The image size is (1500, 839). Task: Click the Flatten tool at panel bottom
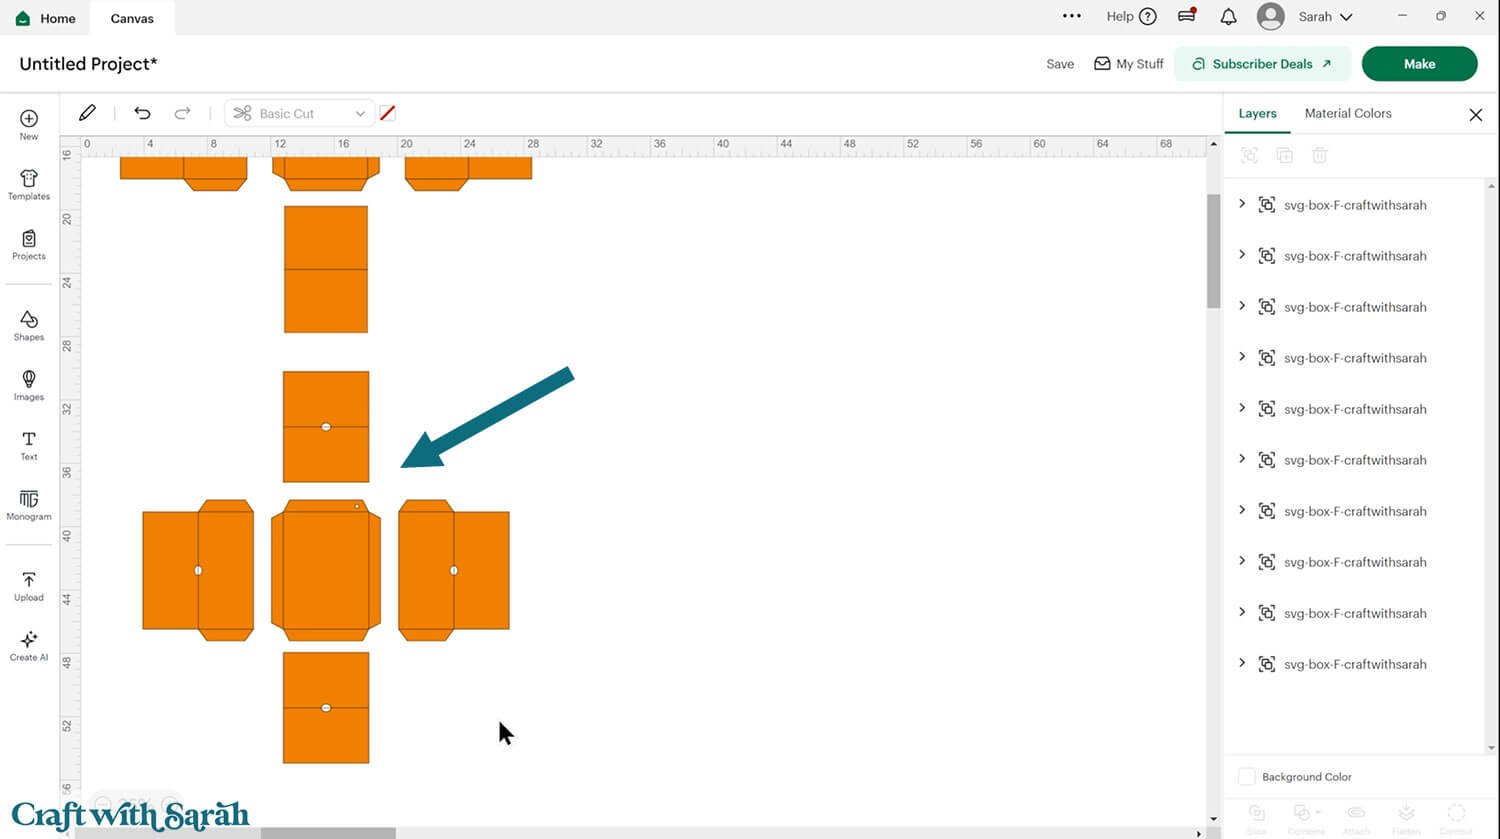(1406, 818)
